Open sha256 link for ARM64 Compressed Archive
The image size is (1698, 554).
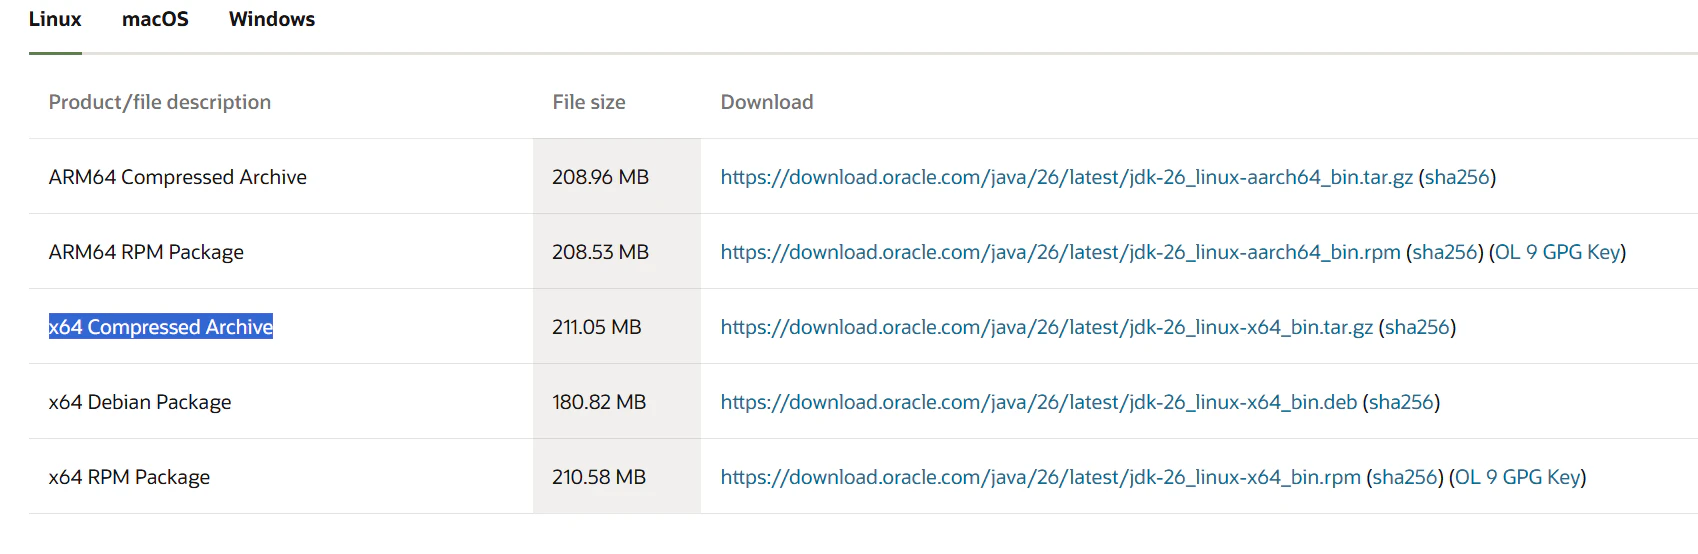(x=1457, y=177)
